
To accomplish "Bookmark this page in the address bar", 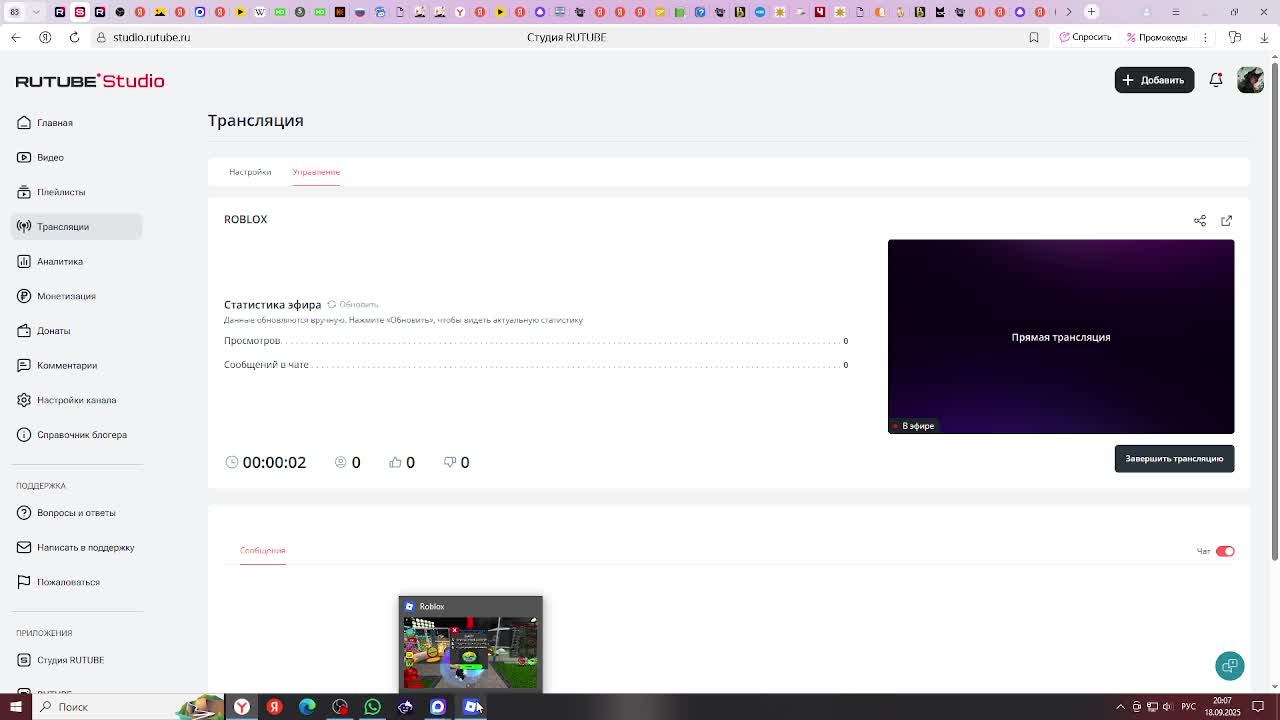I will [x=1034, y=37].
